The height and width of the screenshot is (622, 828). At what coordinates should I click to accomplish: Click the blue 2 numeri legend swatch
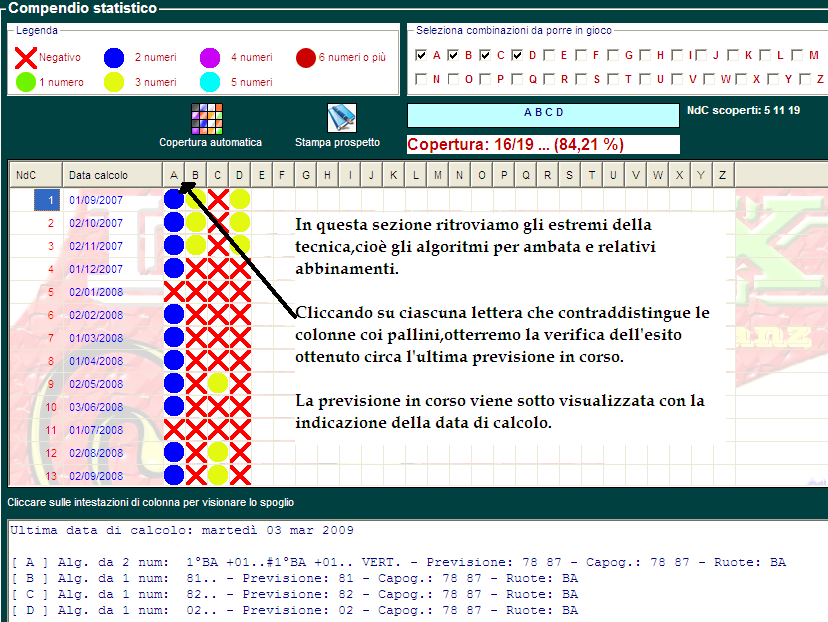[x=114, y=58]
